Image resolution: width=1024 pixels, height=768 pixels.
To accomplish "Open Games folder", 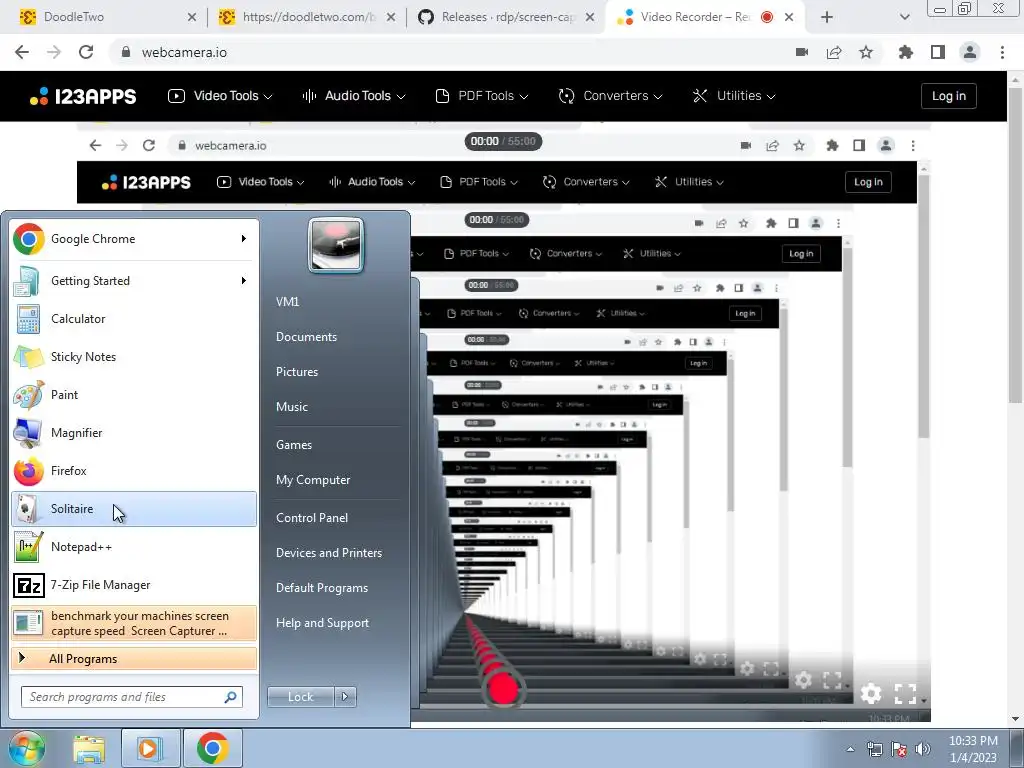I will point(294,445).
